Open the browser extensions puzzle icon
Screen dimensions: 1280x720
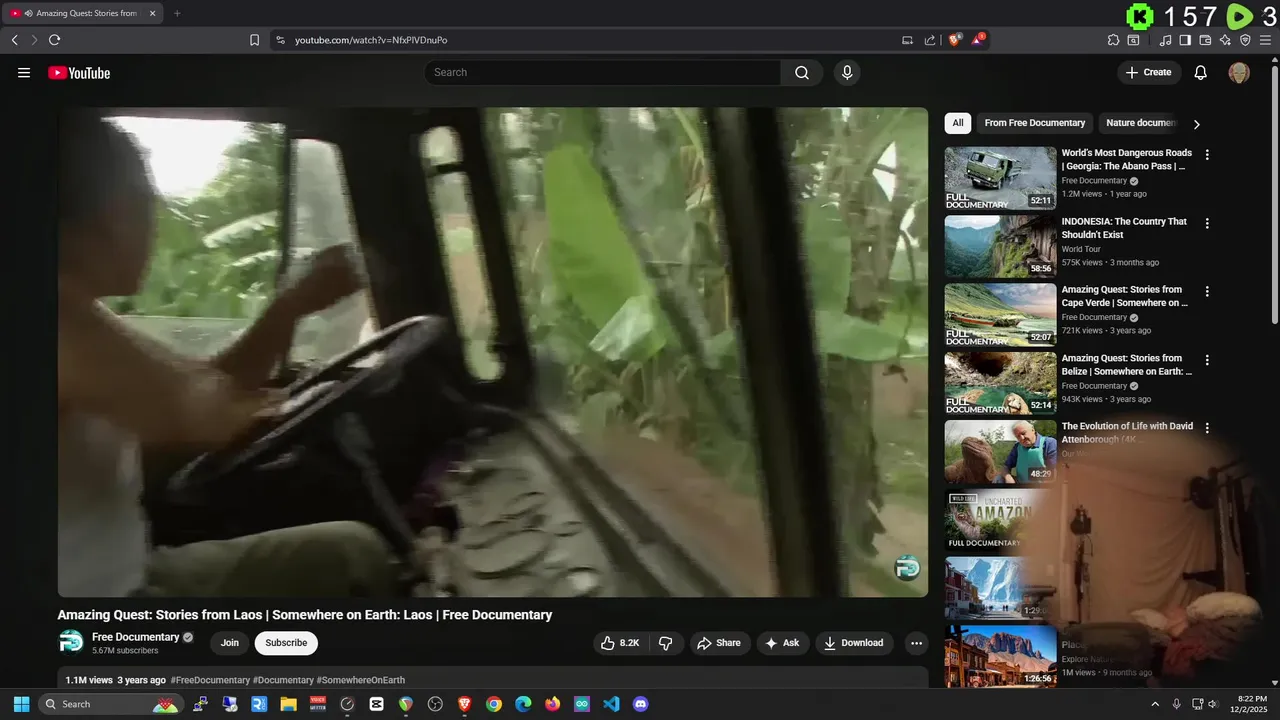pos(1113,40)
